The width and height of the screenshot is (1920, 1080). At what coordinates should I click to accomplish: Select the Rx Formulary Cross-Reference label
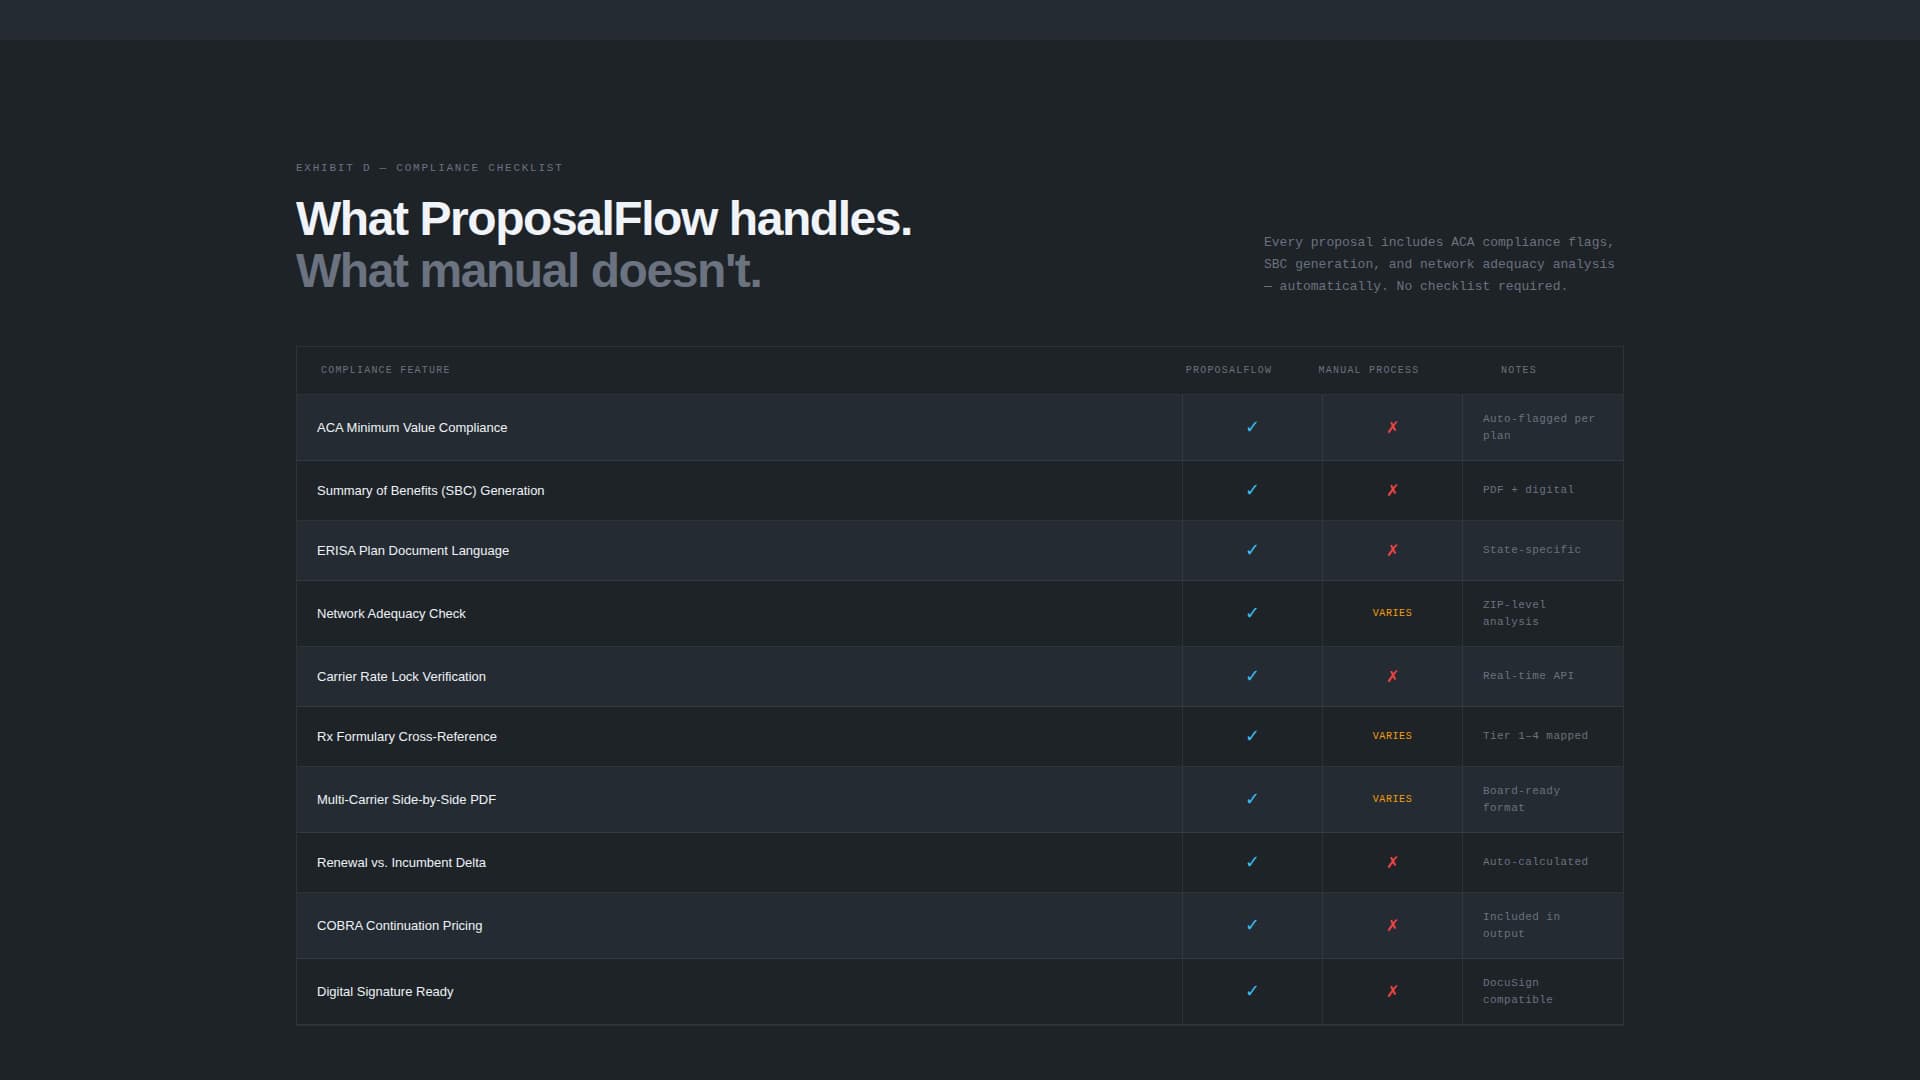[x=407, y=737]
